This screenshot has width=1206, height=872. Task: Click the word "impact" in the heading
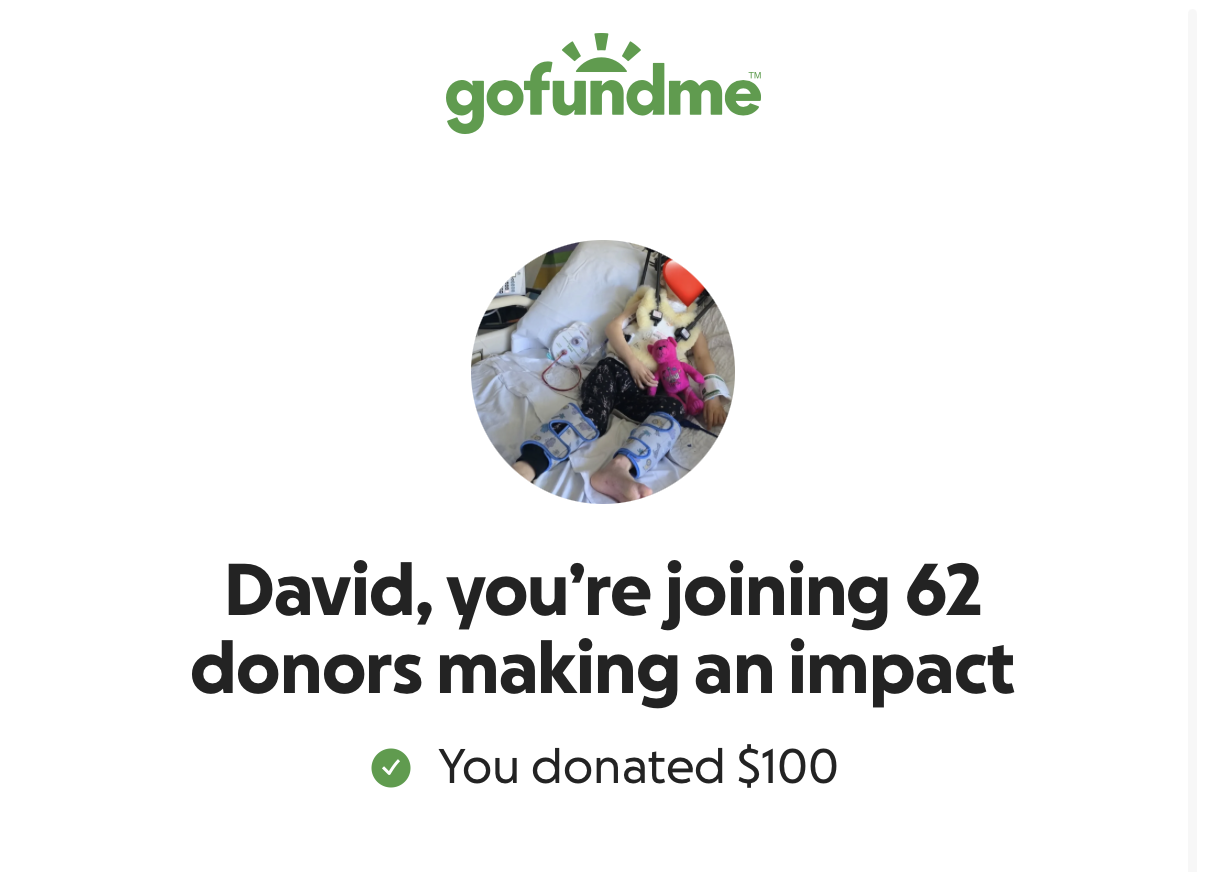900,671
